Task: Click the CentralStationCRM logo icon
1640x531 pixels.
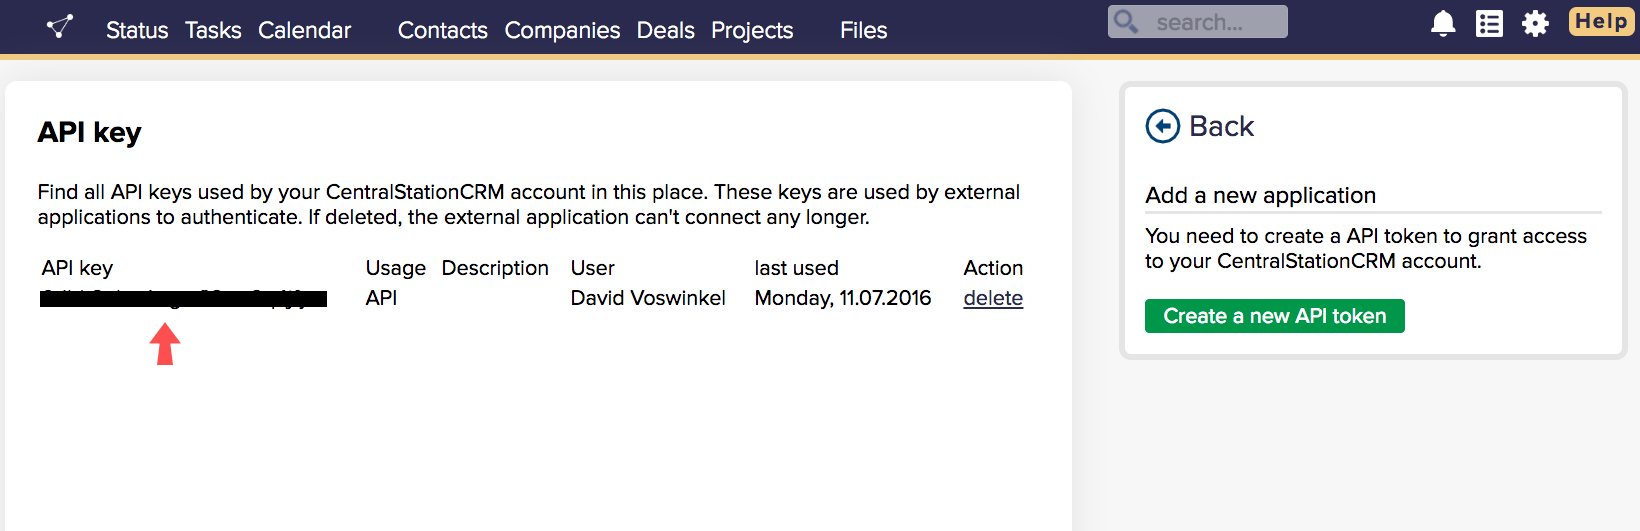Action: (60, 27)
